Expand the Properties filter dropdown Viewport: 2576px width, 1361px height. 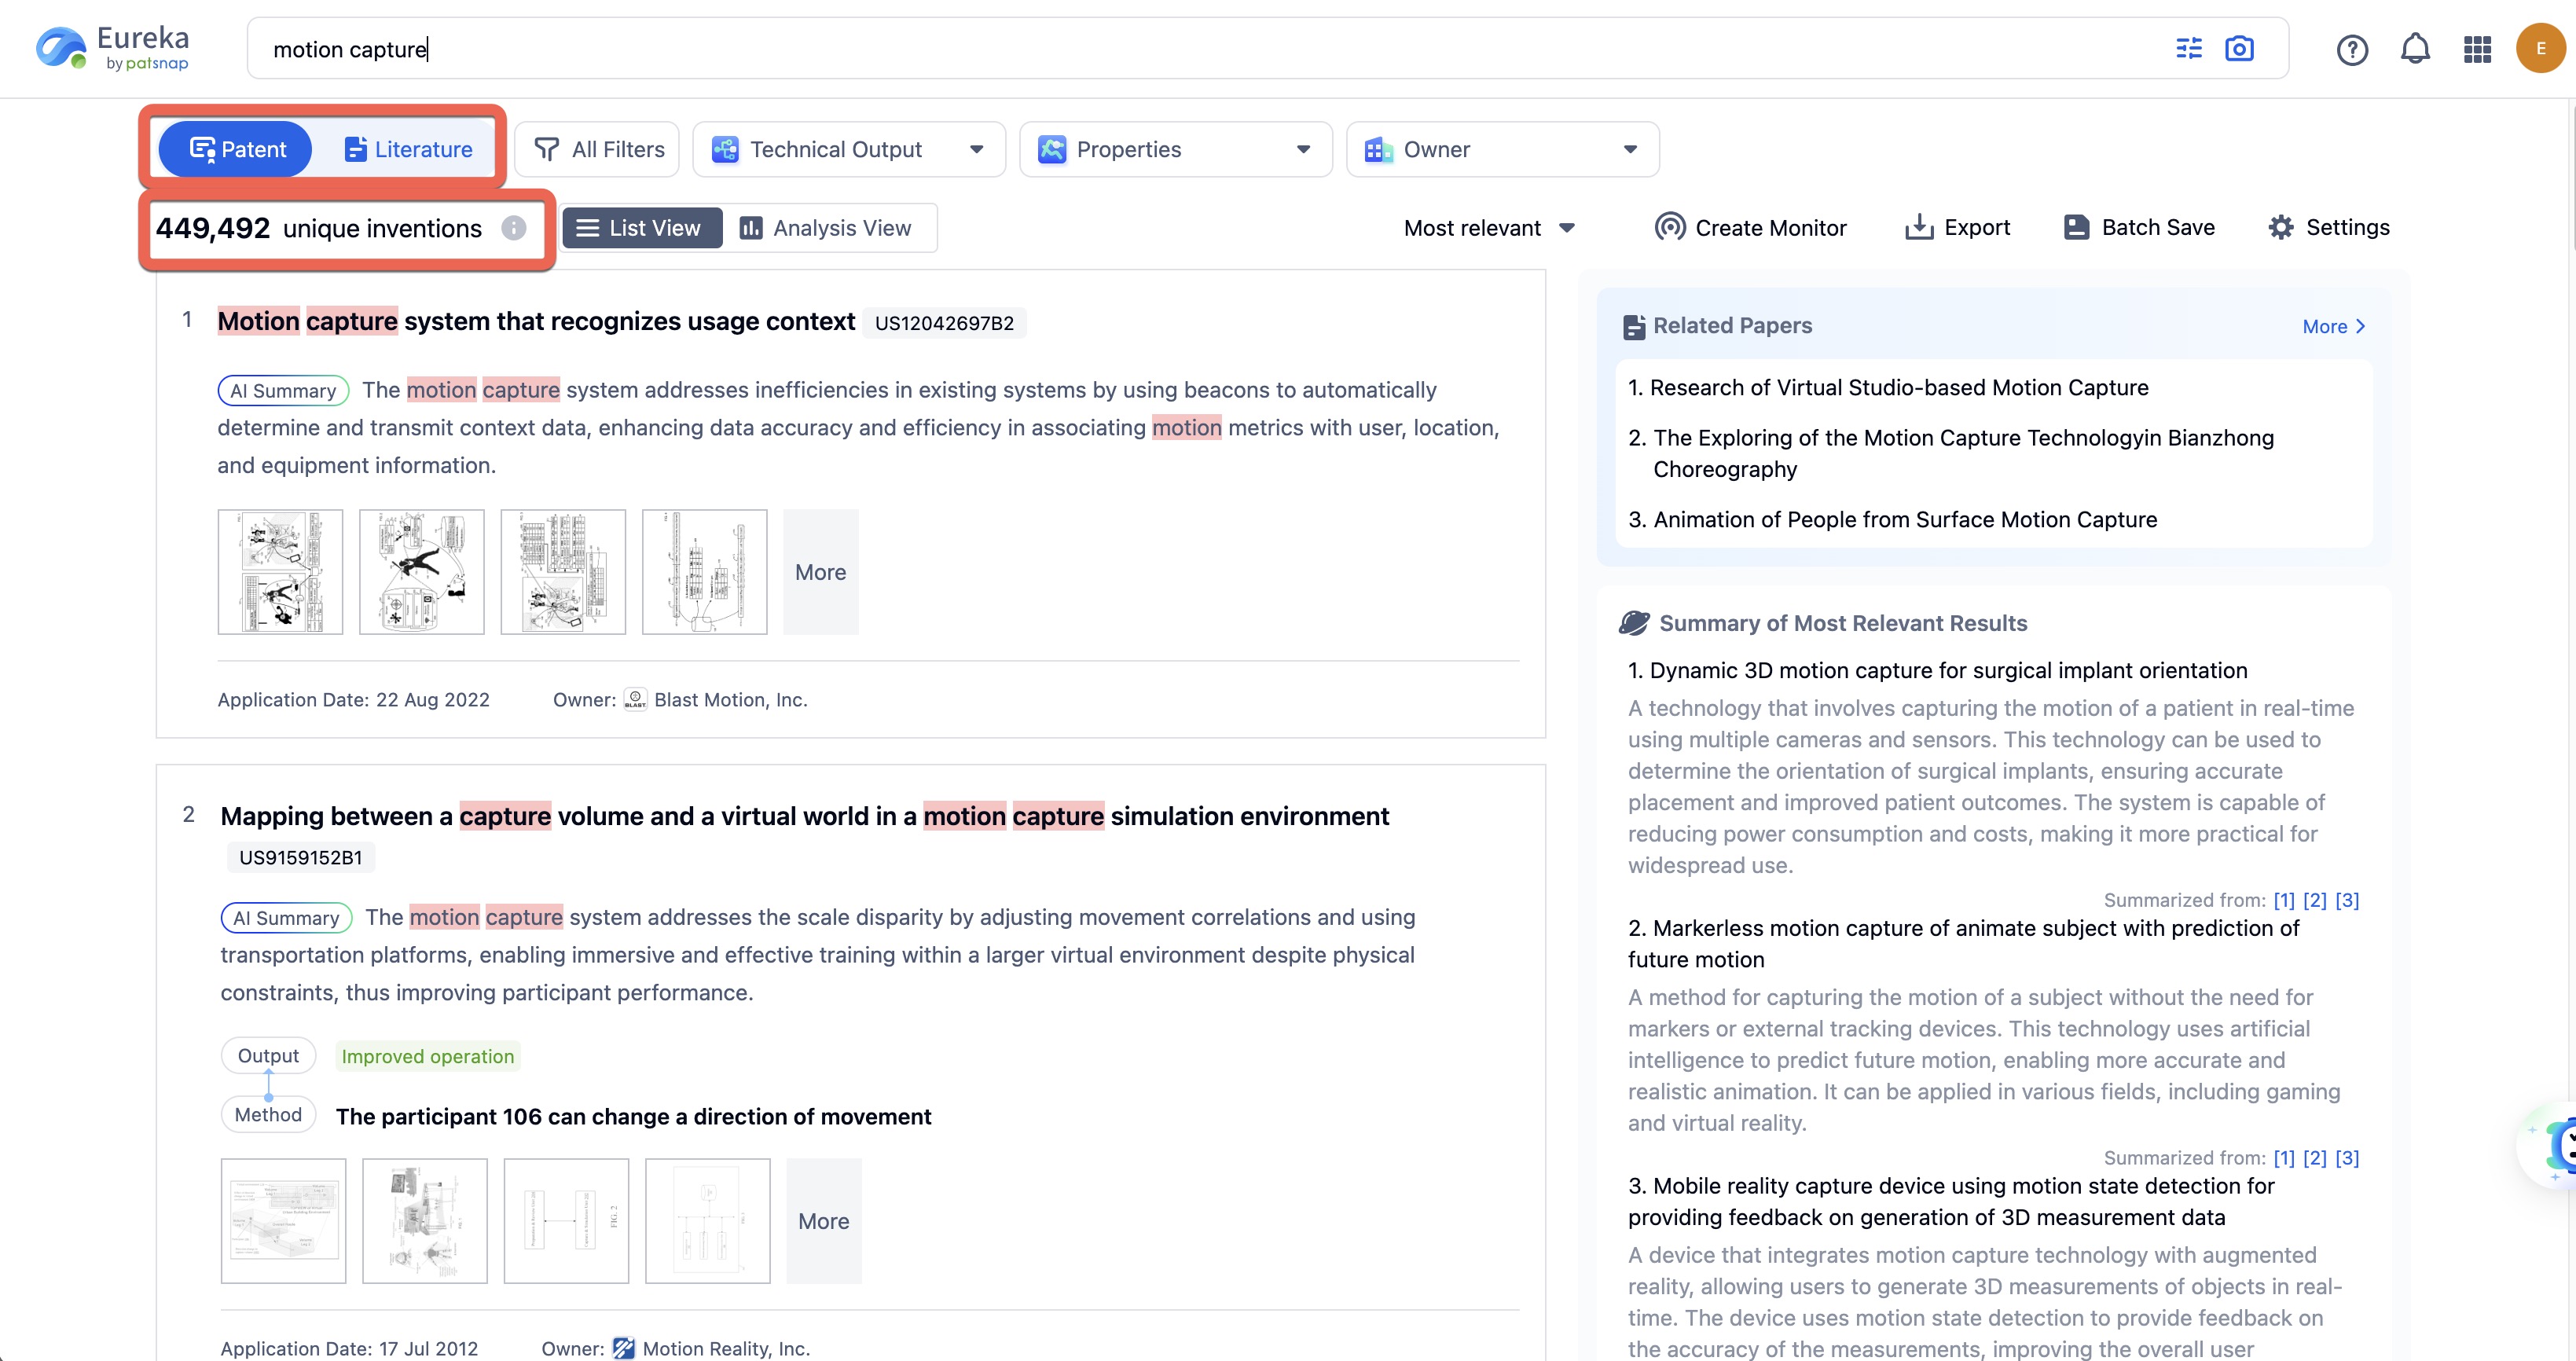1174,149
